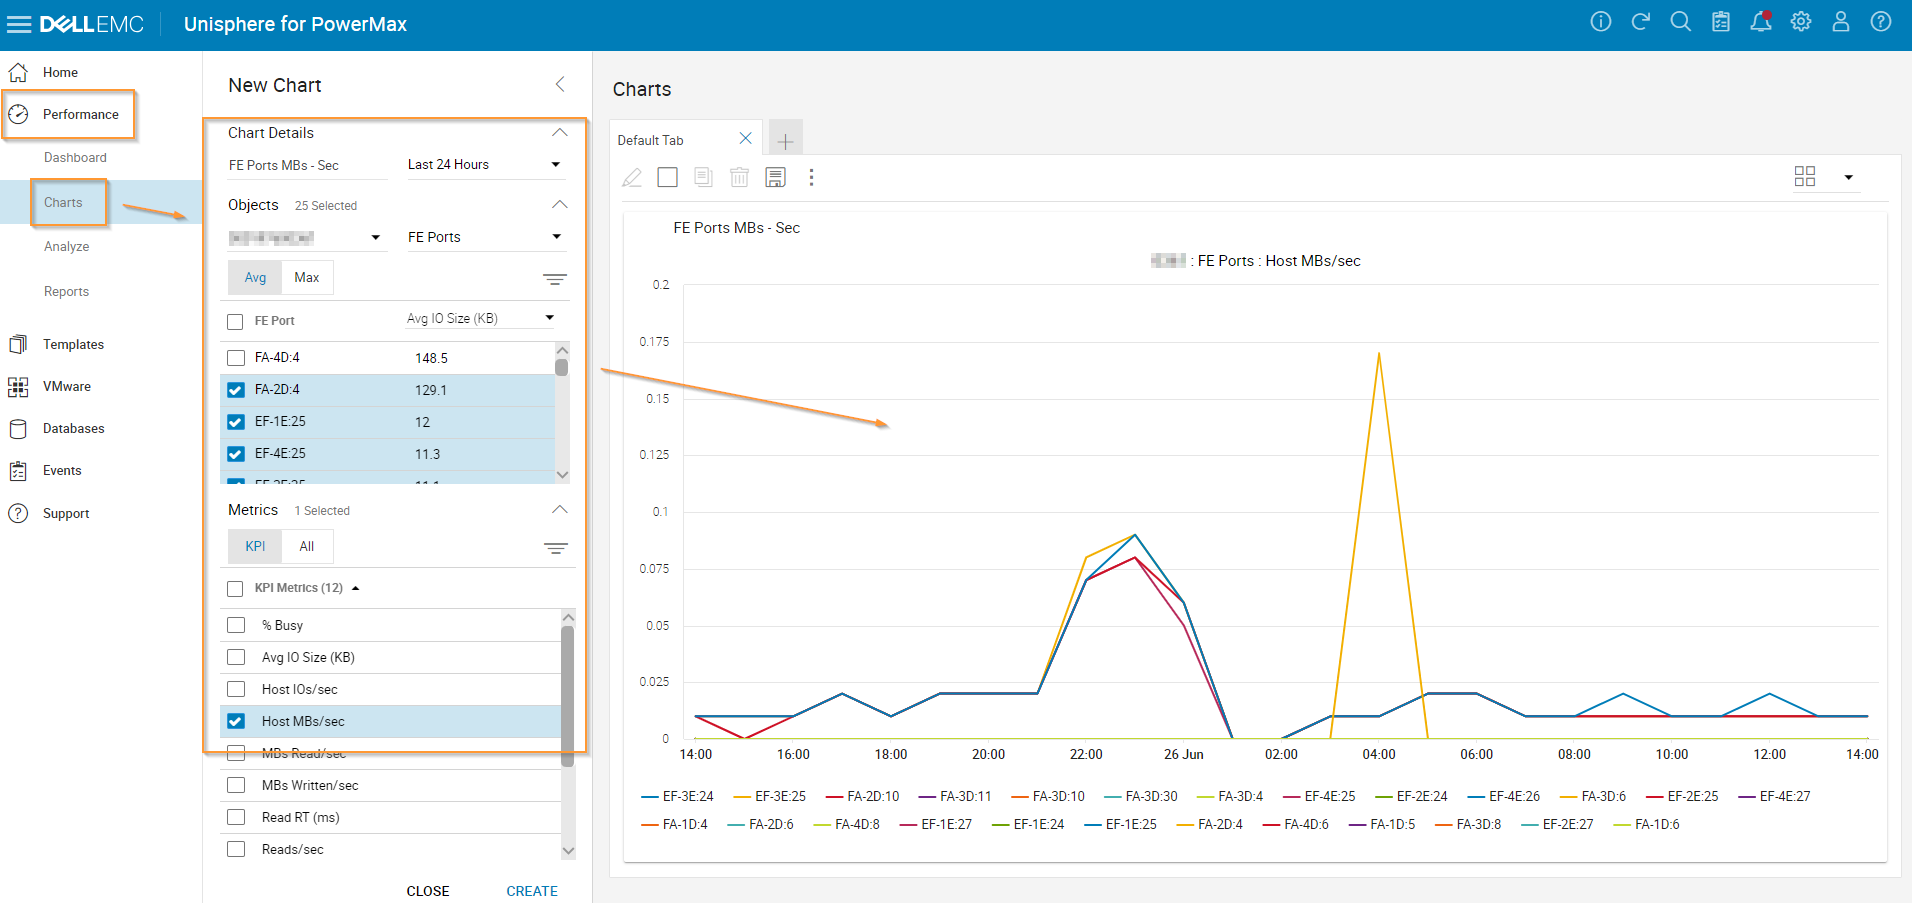This screenshot has height=903, width=1912.
Task: Click the CLOSE button in New Chart panel
Action: point(428,890)
